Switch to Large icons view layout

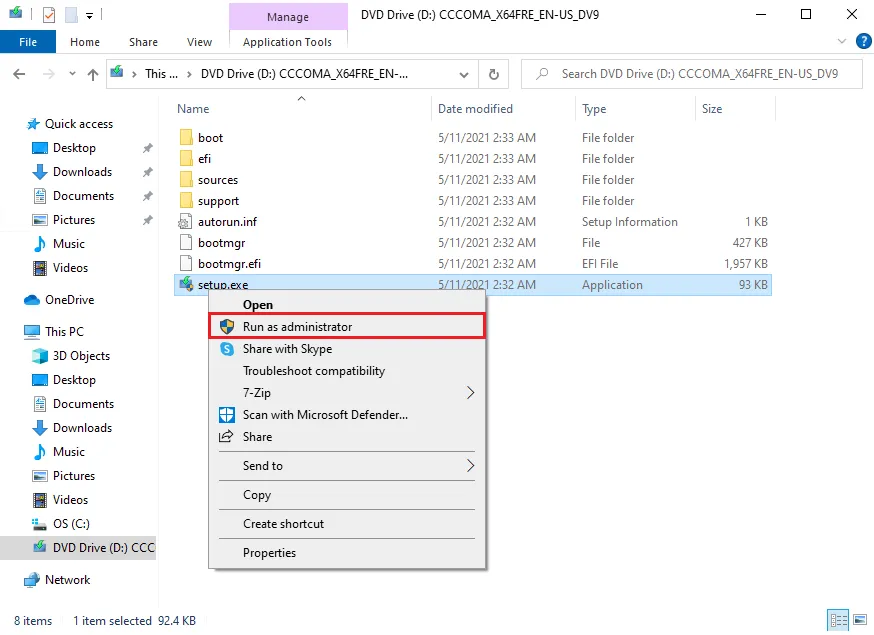point(860,620)
